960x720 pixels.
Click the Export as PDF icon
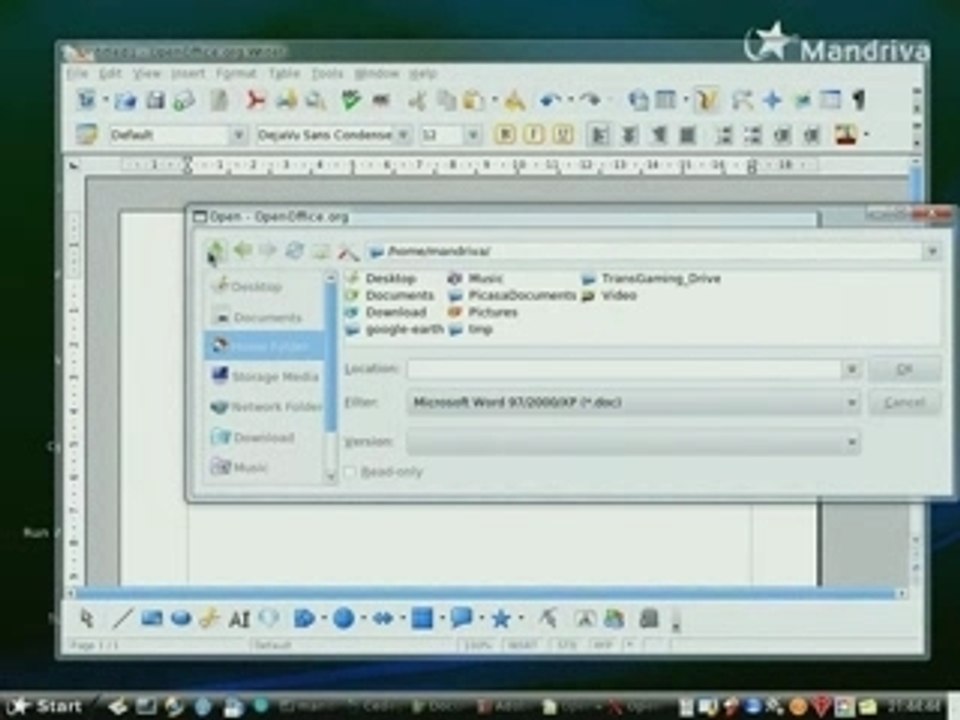coord(255,100)
